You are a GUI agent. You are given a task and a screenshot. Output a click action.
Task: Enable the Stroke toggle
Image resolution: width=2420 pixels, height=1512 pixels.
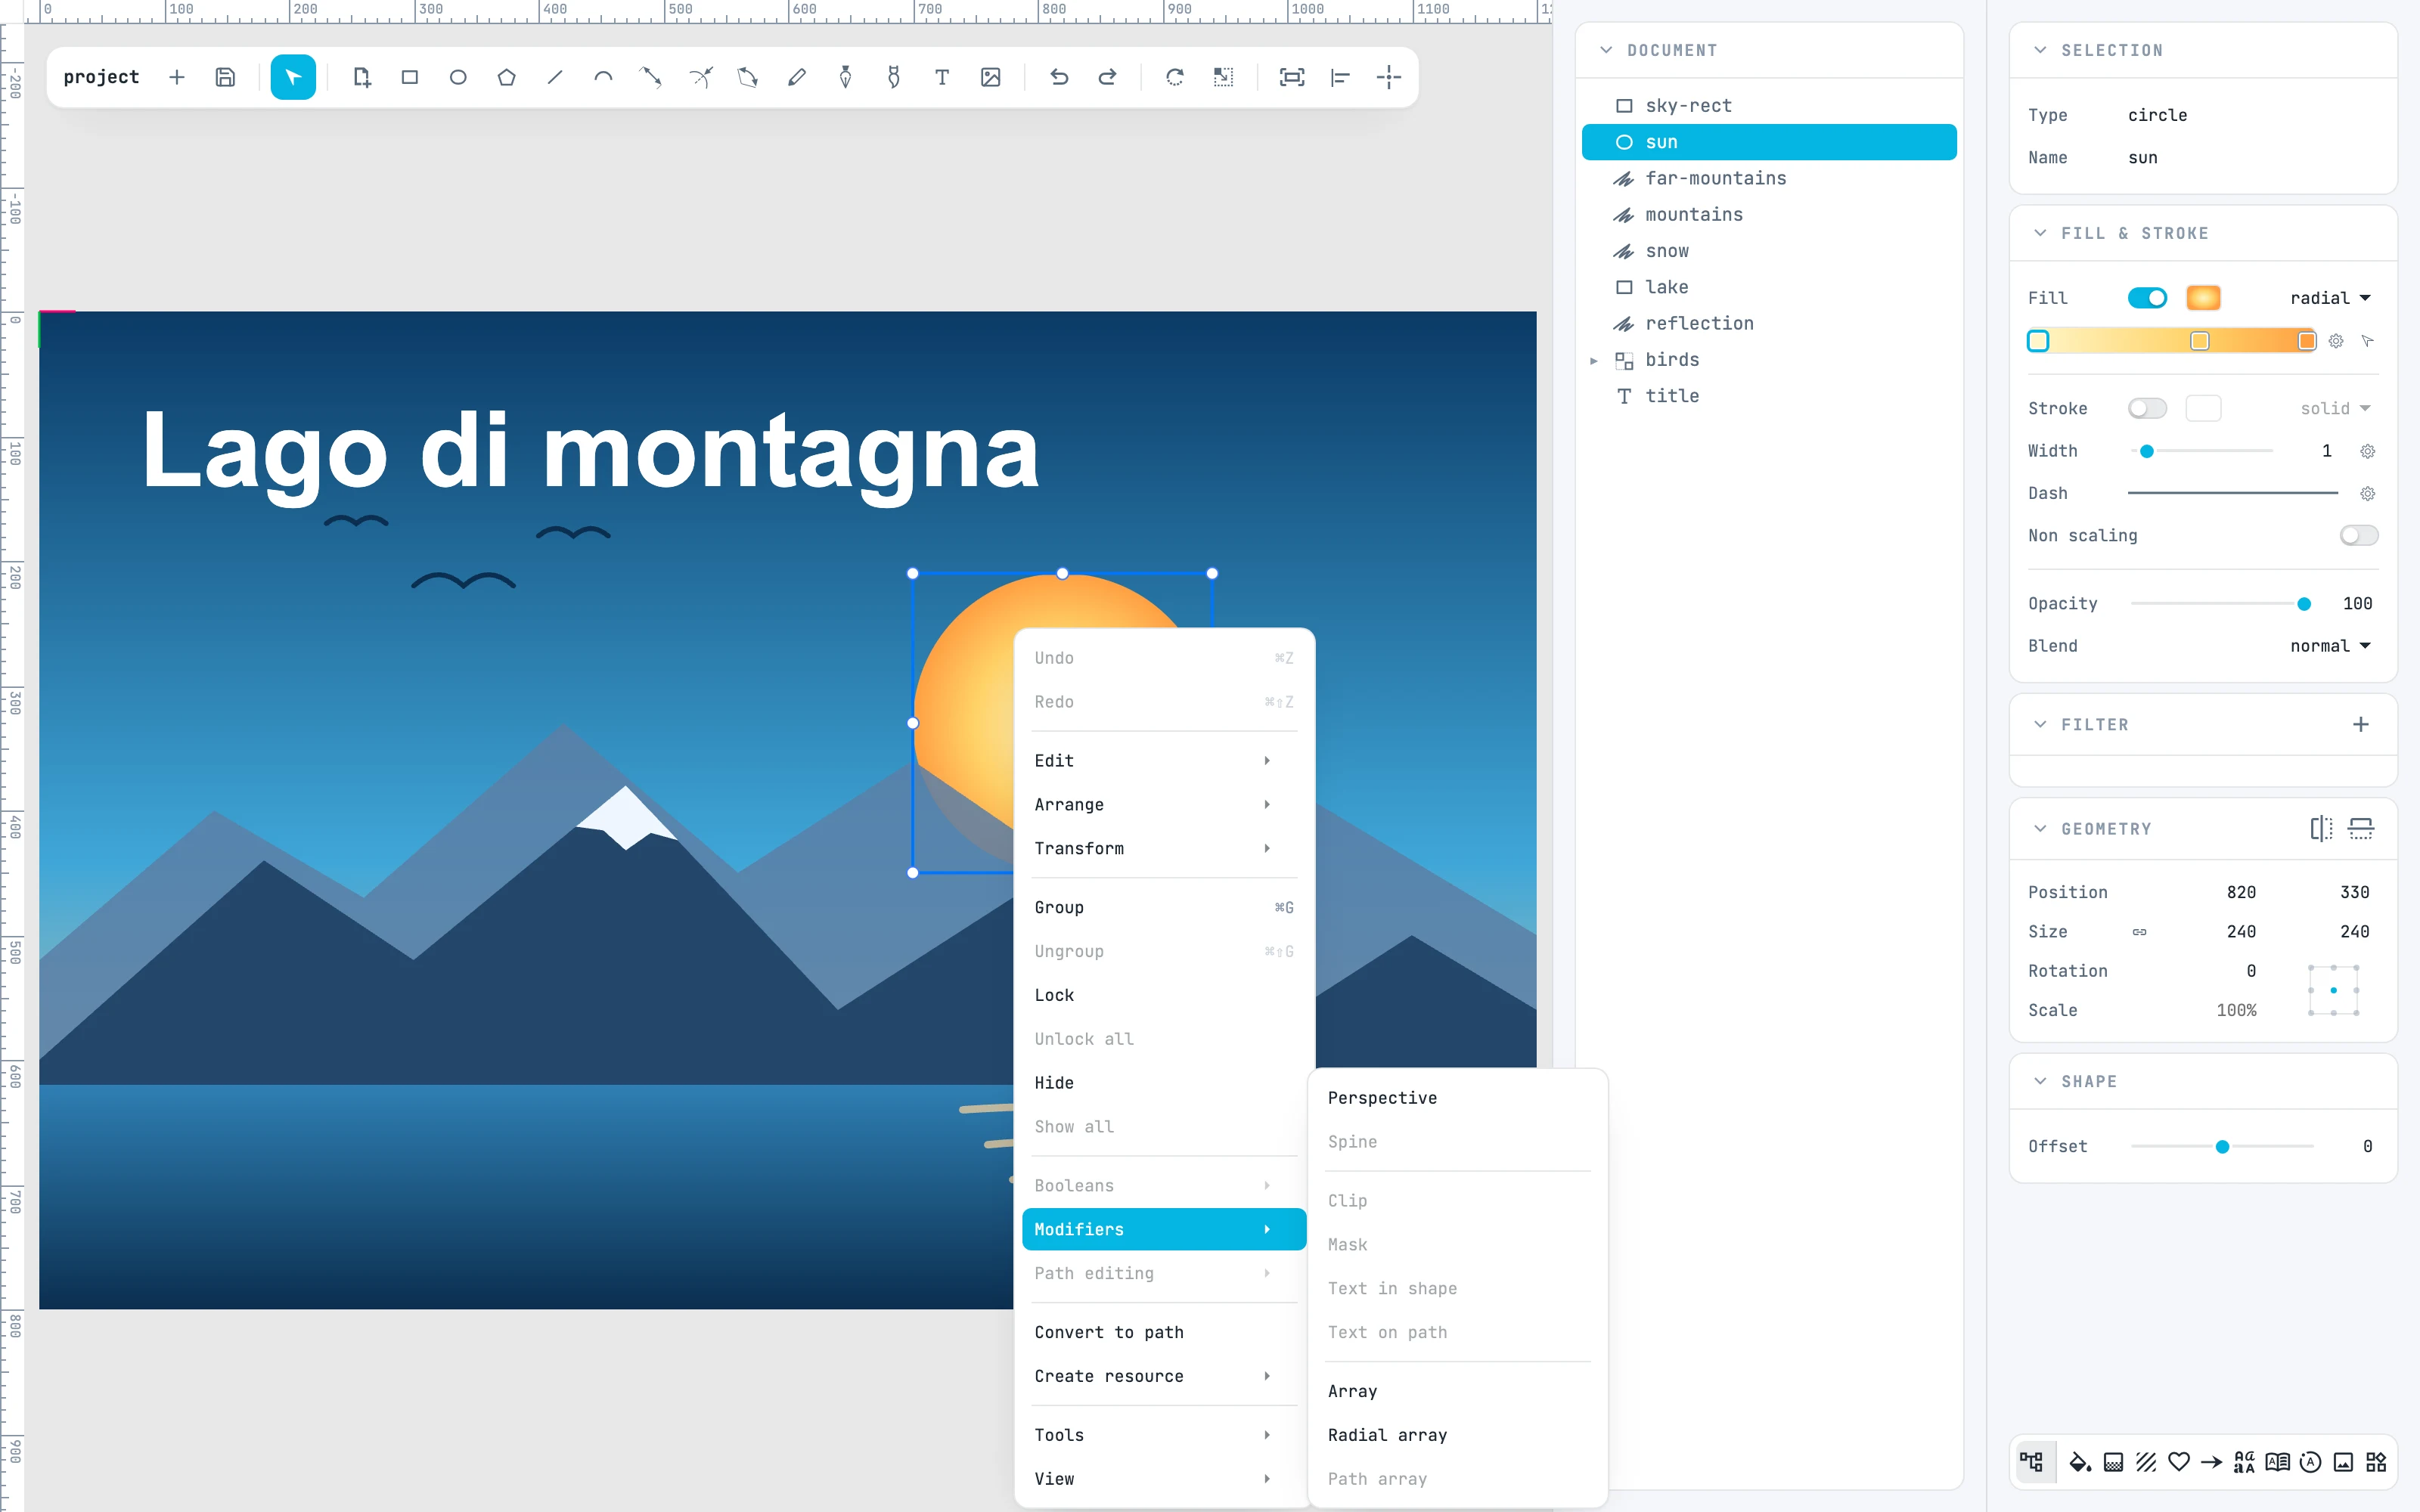tap(2147, 408)
